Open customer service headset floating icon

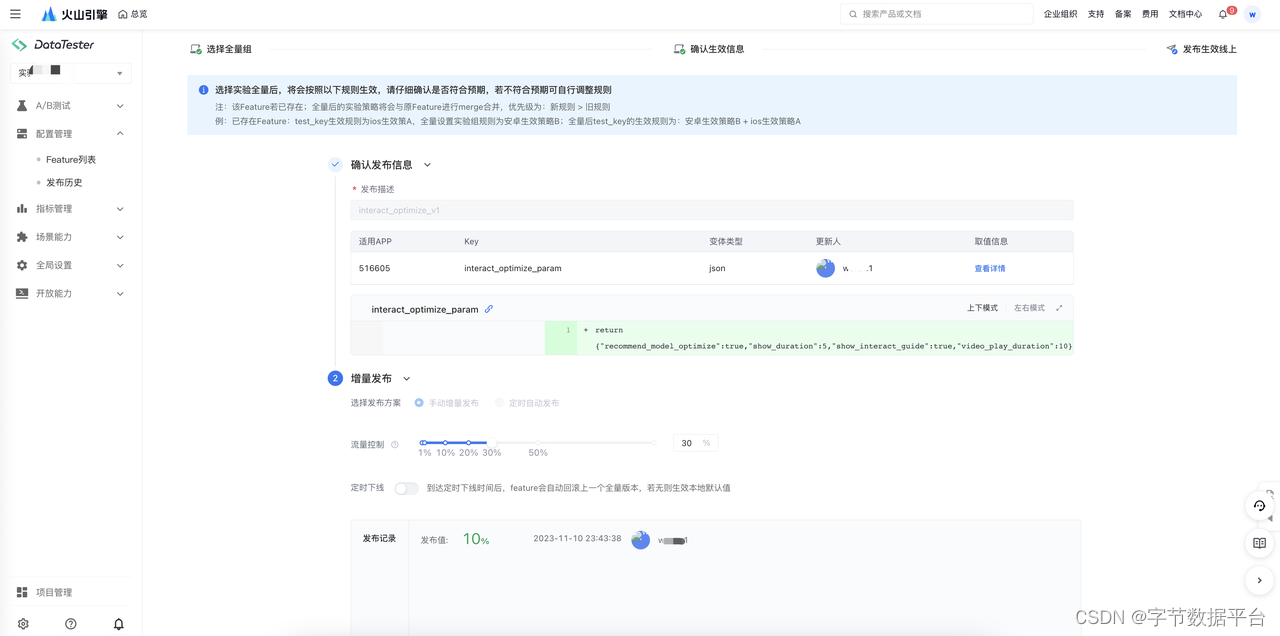click(x=1259, y=506)
